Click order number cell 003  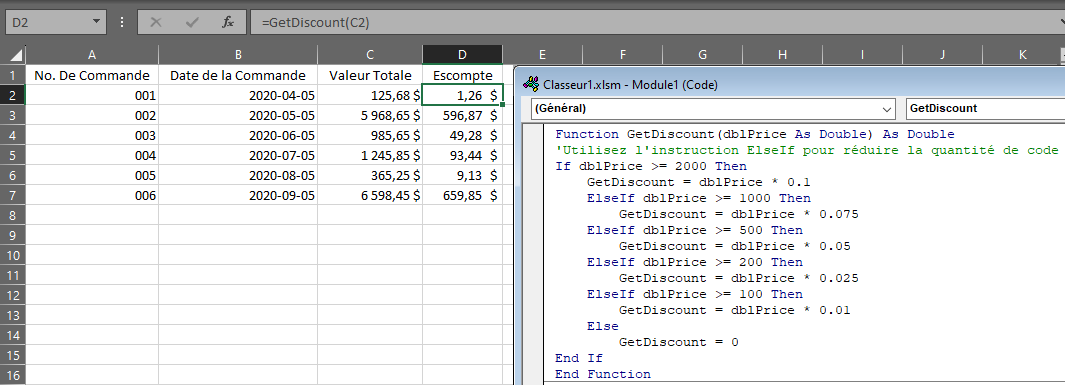point(92,136)
